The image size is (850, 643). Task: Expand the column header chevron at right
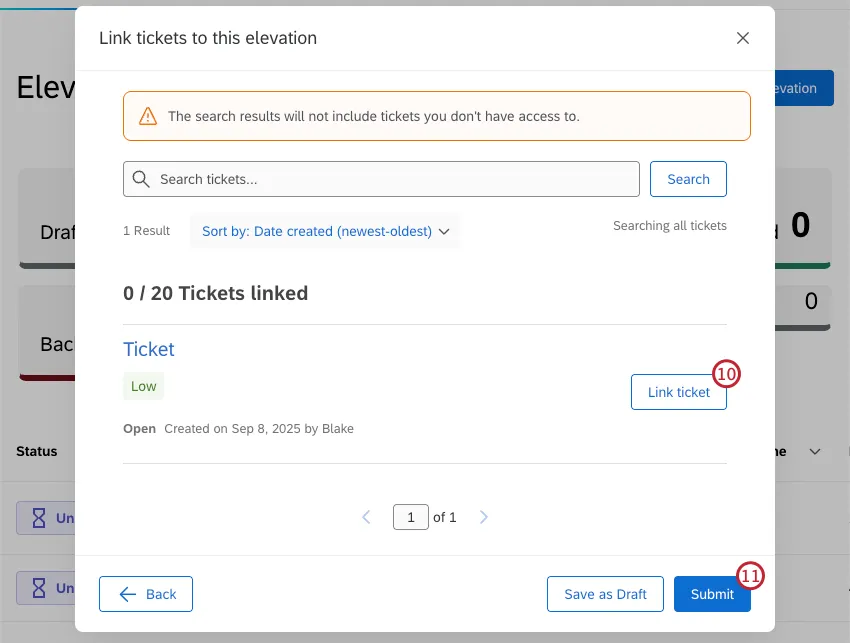pyautogui.click(x=815, y=452)
